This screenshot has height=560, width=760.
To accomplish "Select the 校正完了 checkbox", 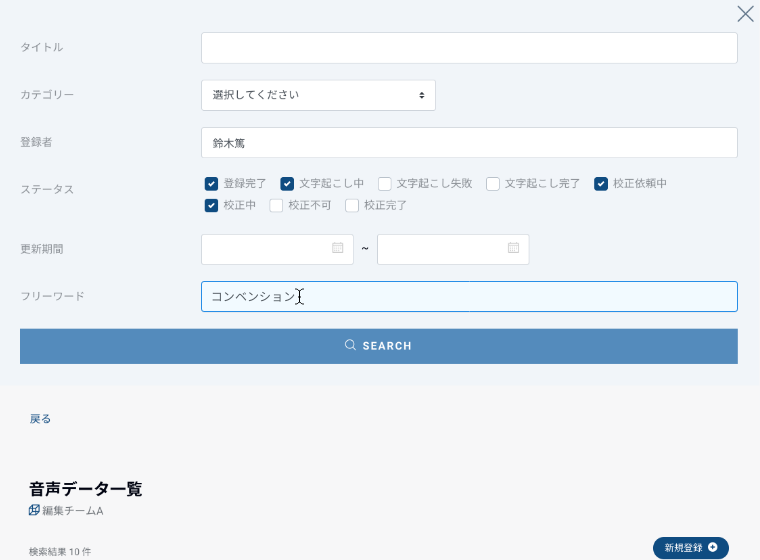I will (352, 206).
